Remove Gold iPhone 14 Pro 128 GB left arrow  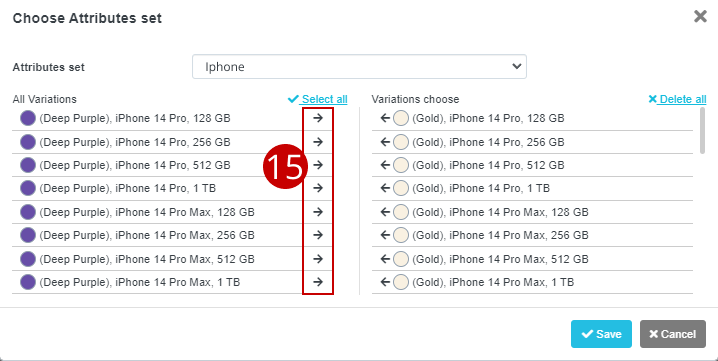385,118
